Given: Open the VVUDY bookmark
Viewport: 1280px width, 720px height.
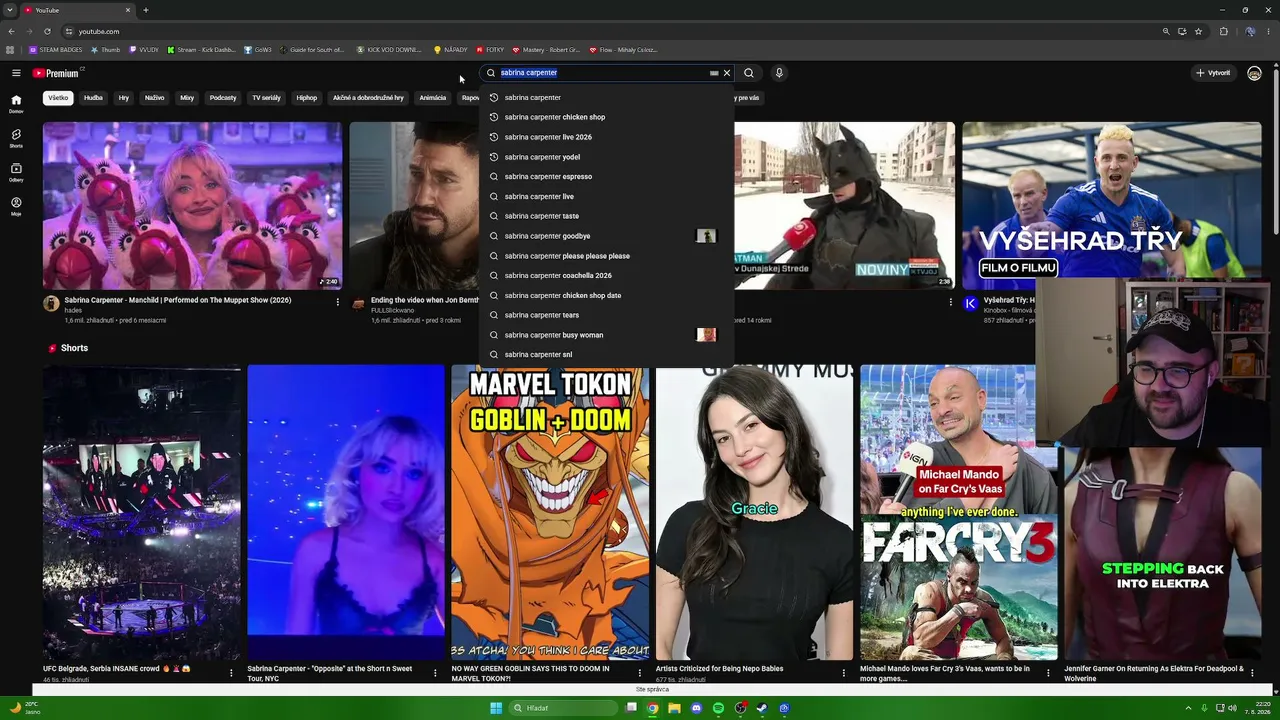Looking at the screenshot, I should point(143,50).
